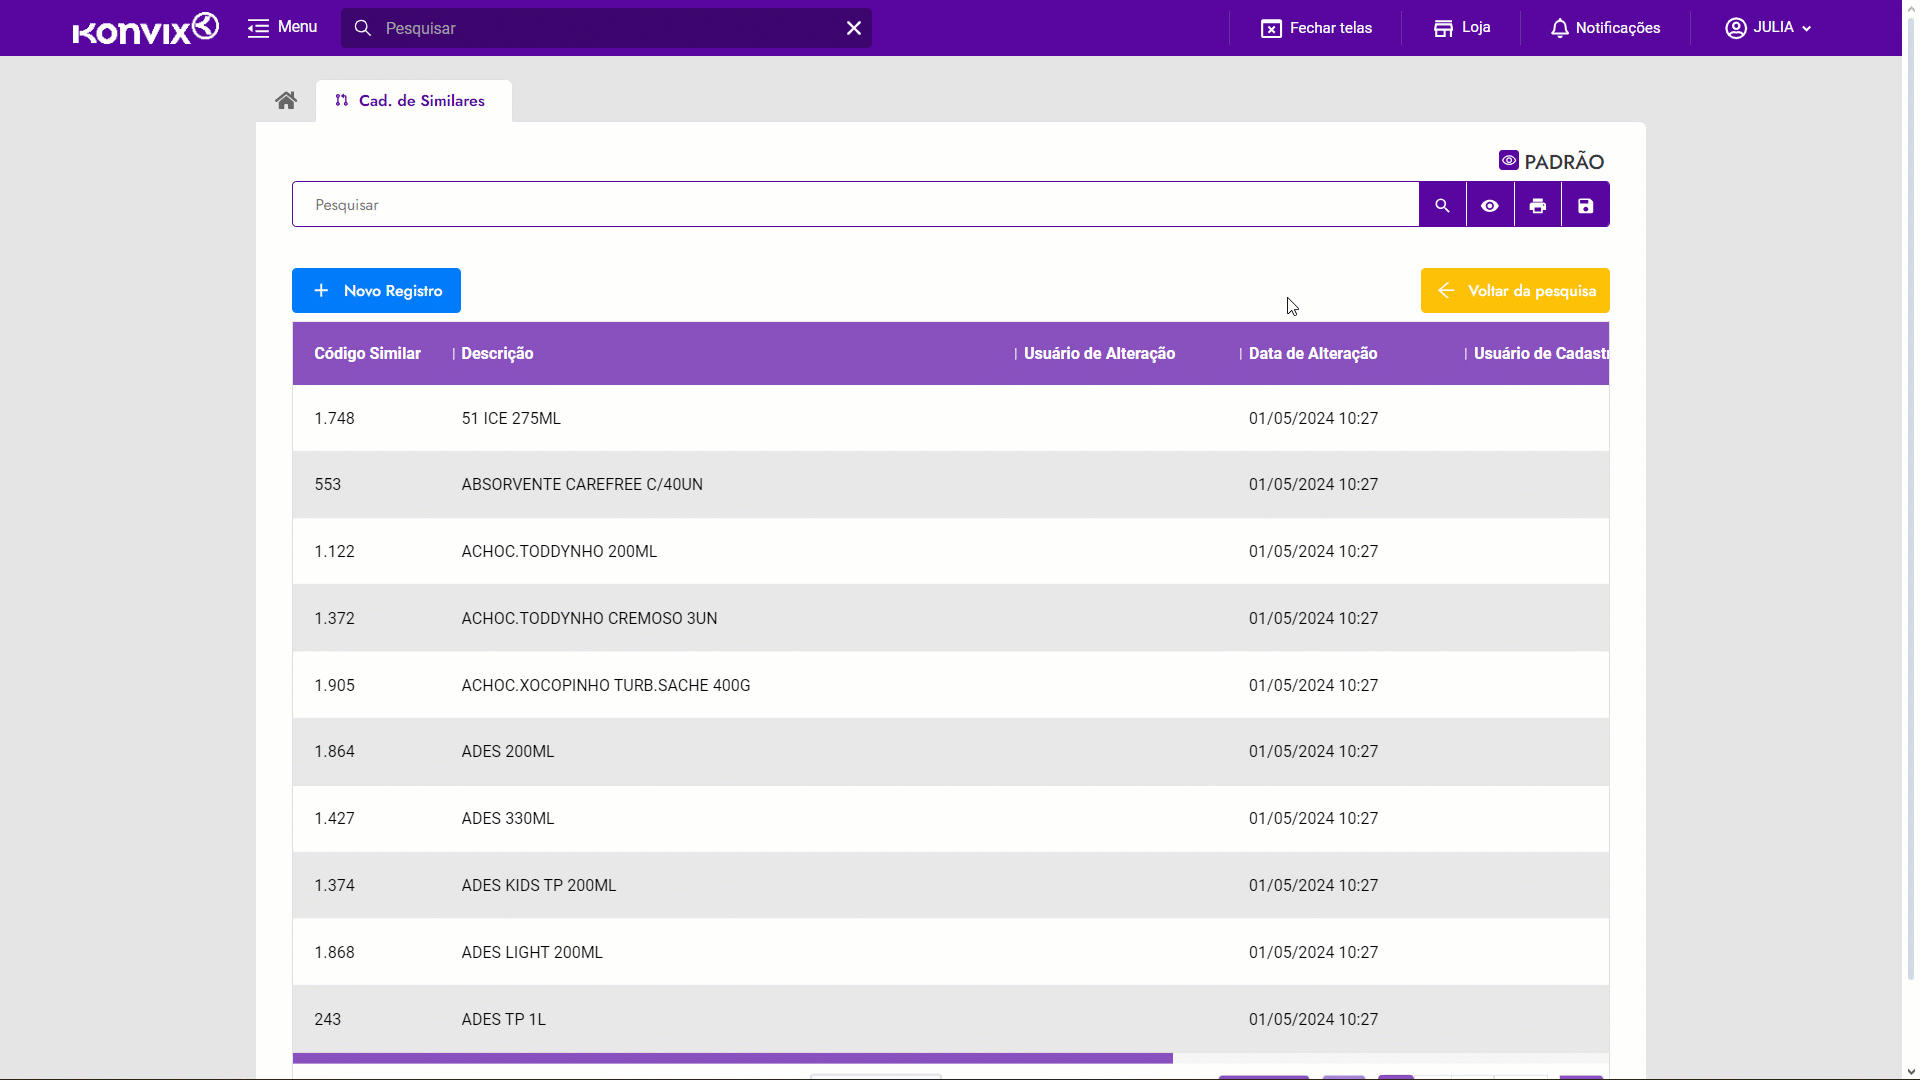Click the eye view icon in toolbar
The width and height of the screenshot is (1920, 1080).
click(1490, 205)
